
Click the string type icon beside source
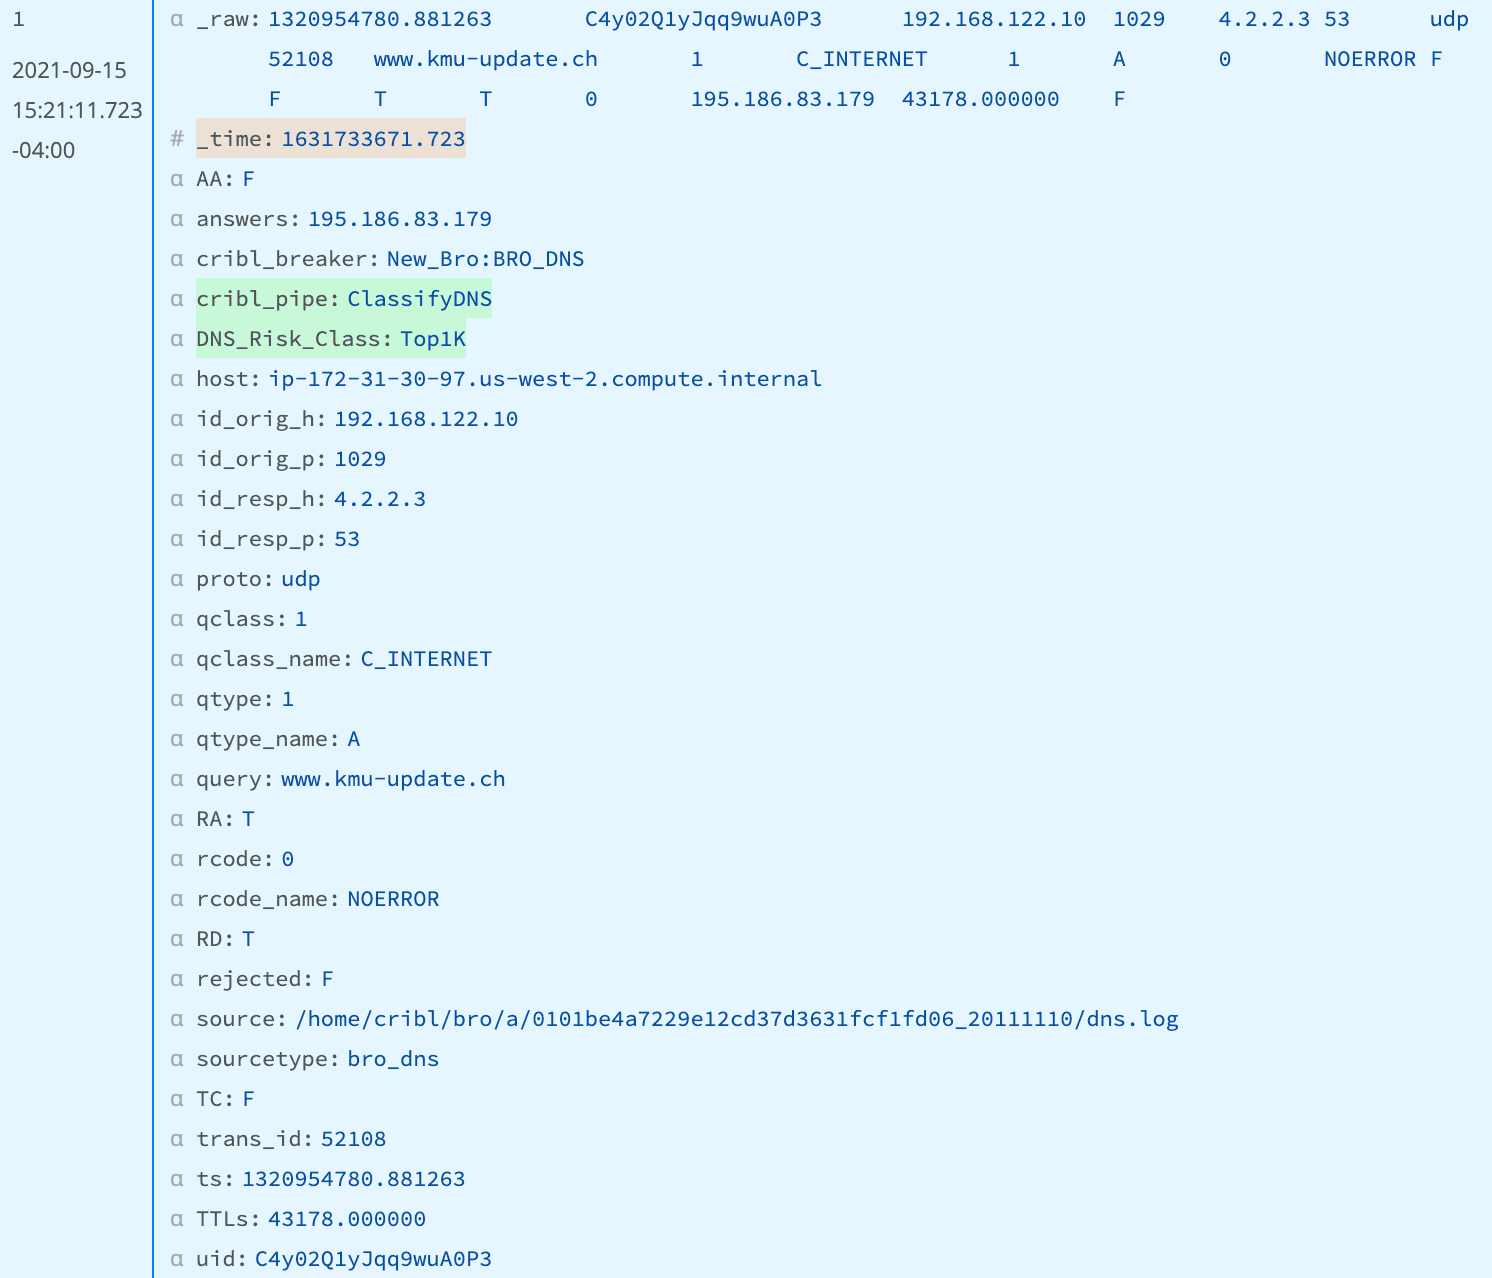pos(177,1019)
